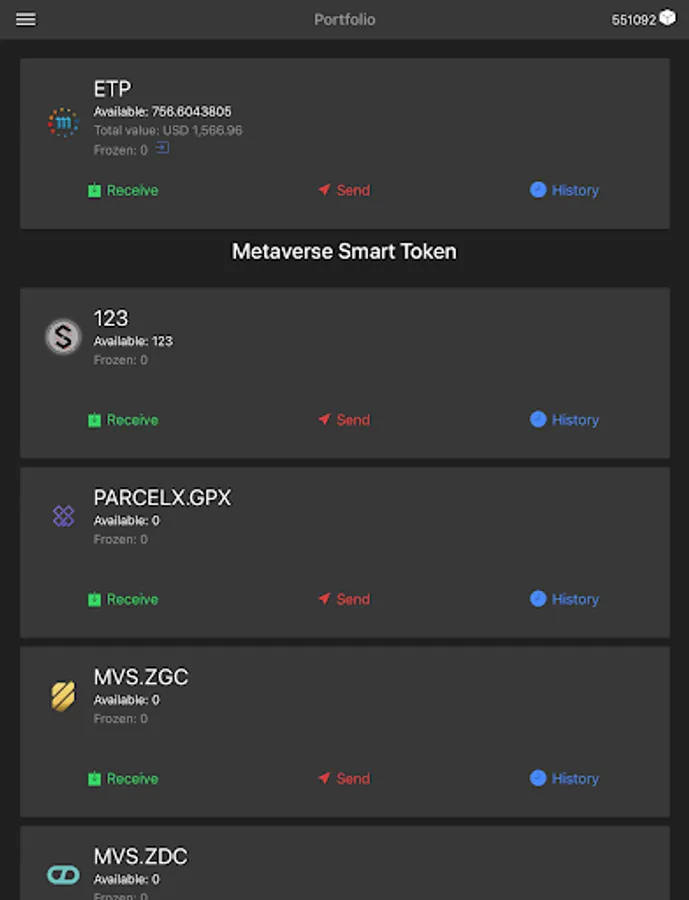Receive the 123 token

123,420
